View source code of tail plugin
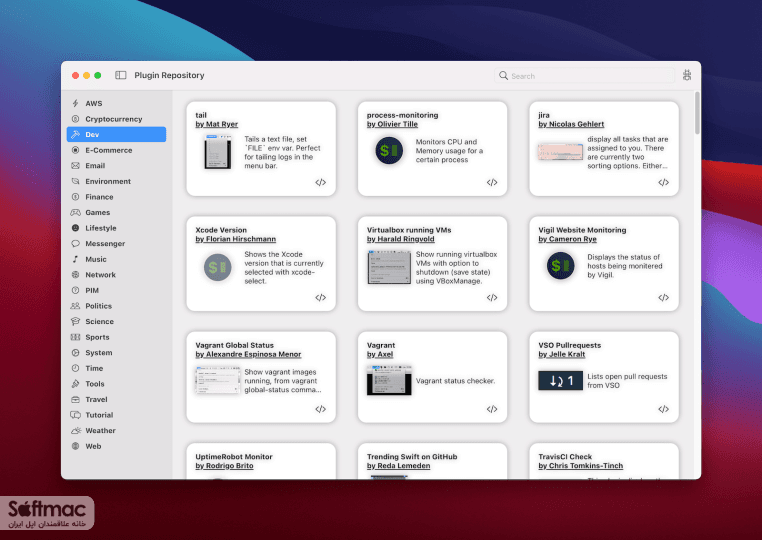Screen dimensions: 762x540 (320, 182)
